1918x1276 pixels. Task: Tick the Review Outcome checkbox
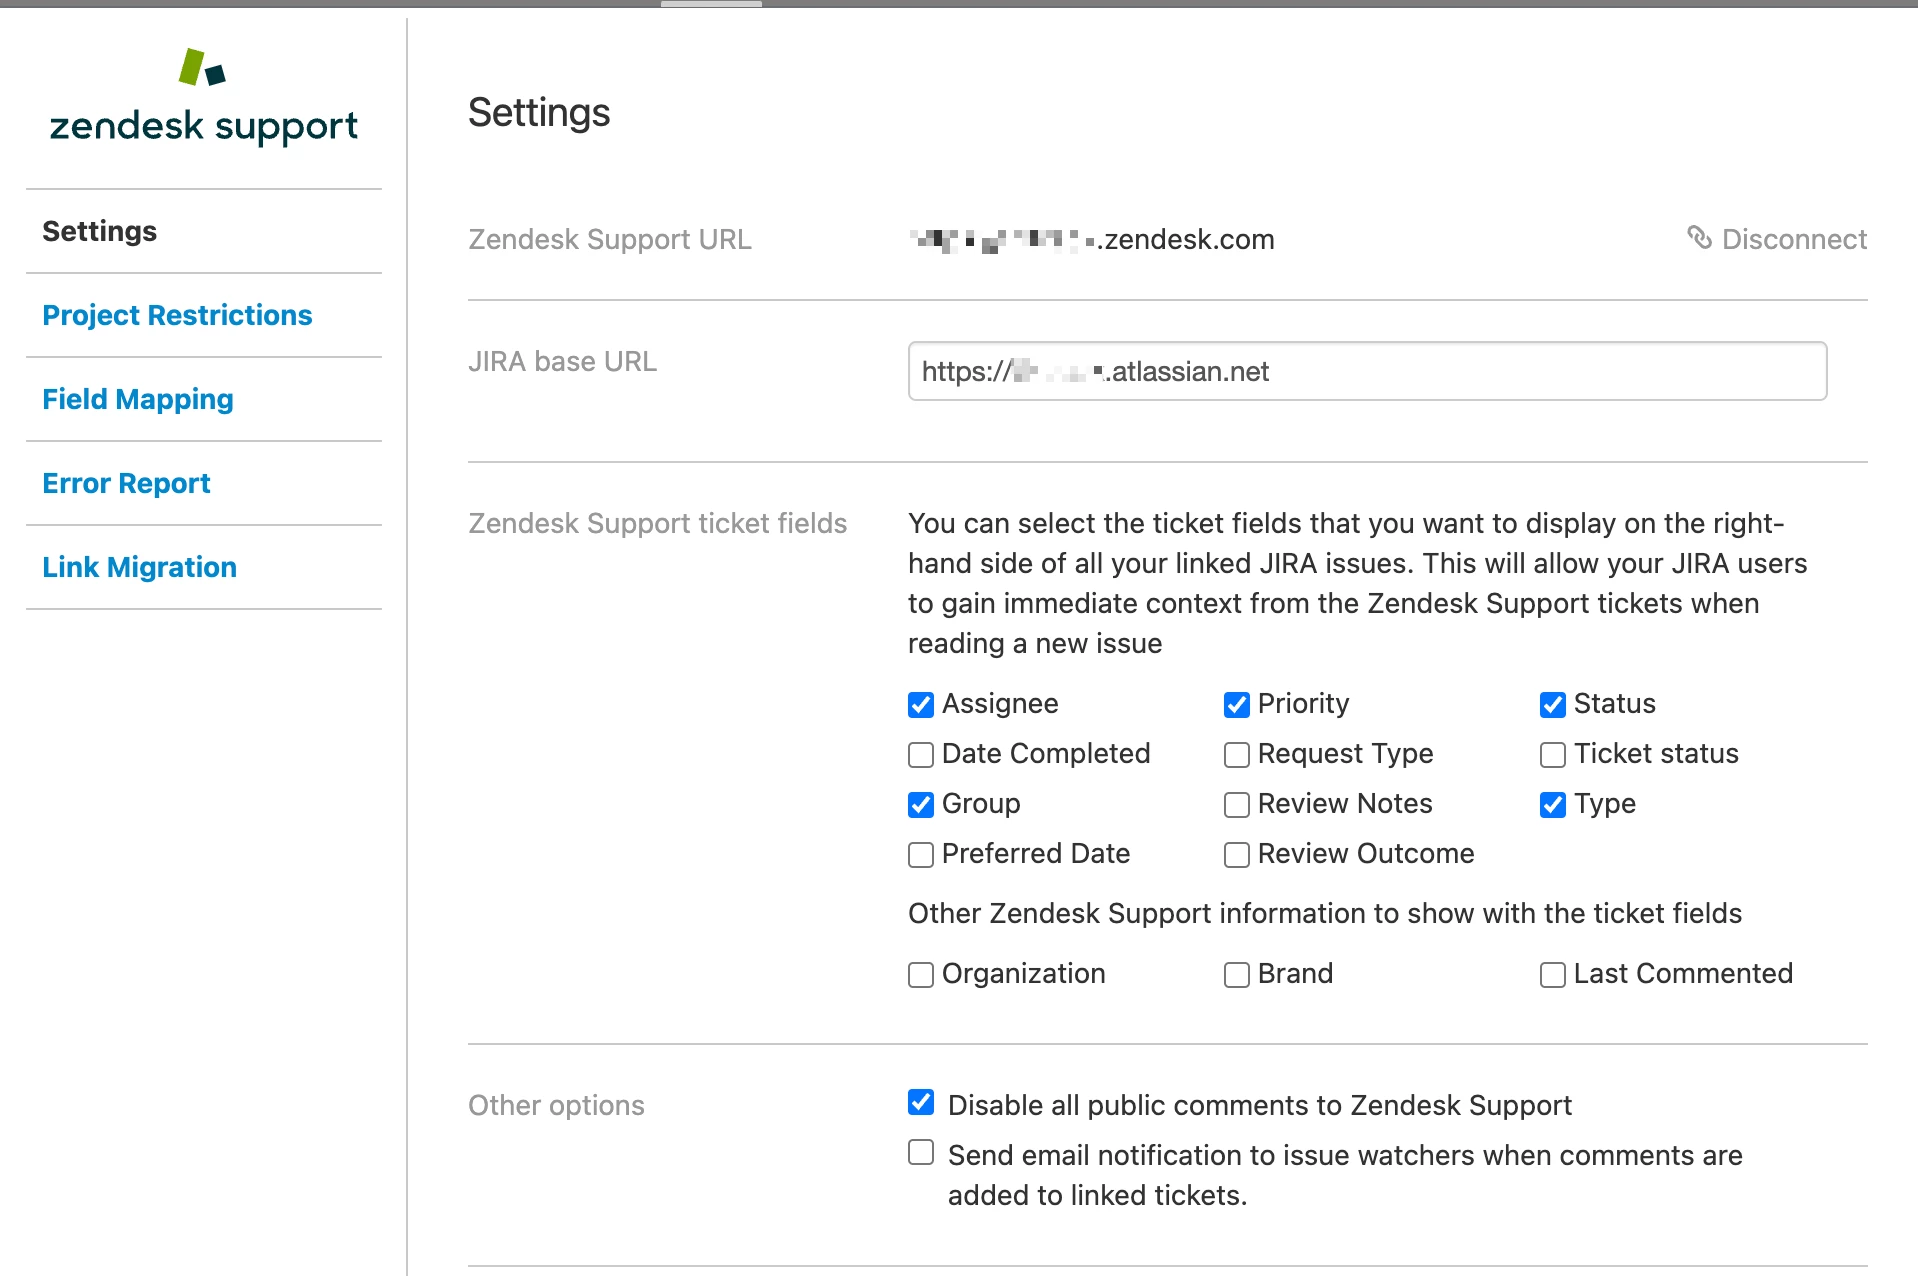1237,855
